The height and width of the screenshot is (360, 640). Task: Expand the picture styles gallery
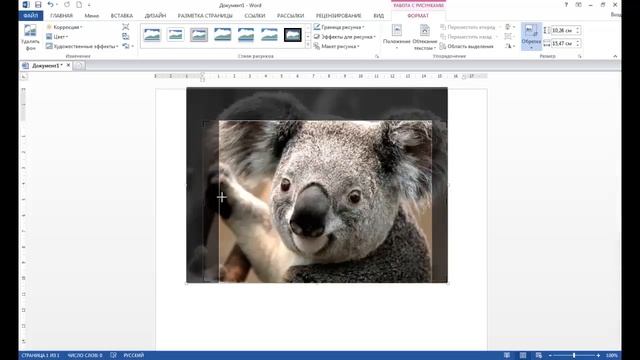click(x=308, y=44)
